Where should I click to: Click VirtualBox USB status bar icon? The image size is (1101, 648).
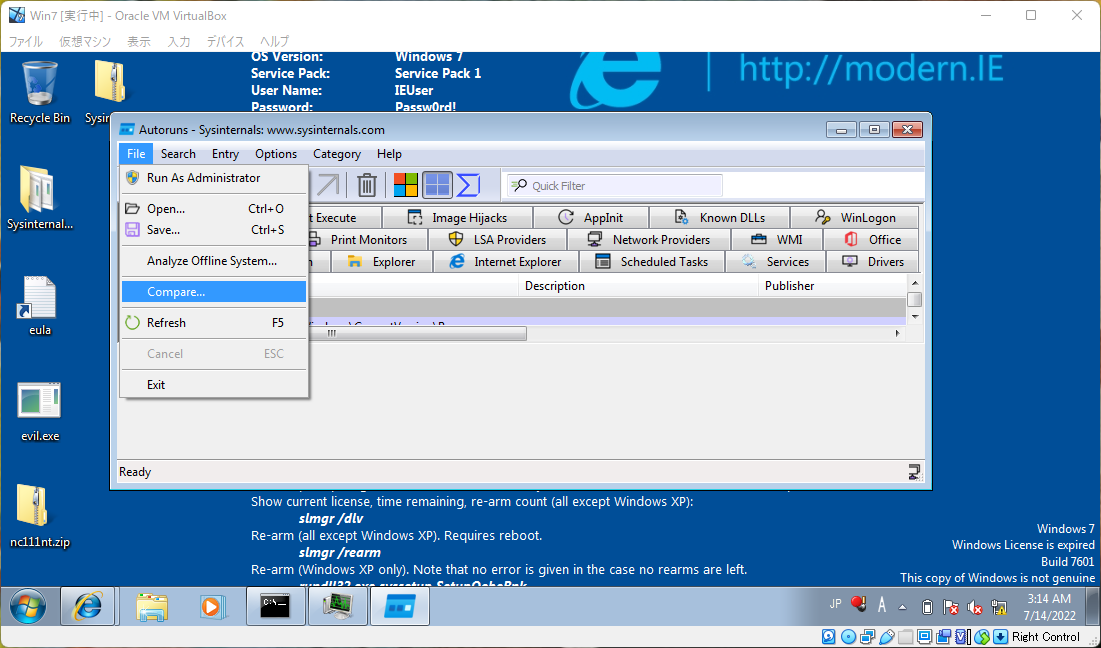[x=888, y=637]
